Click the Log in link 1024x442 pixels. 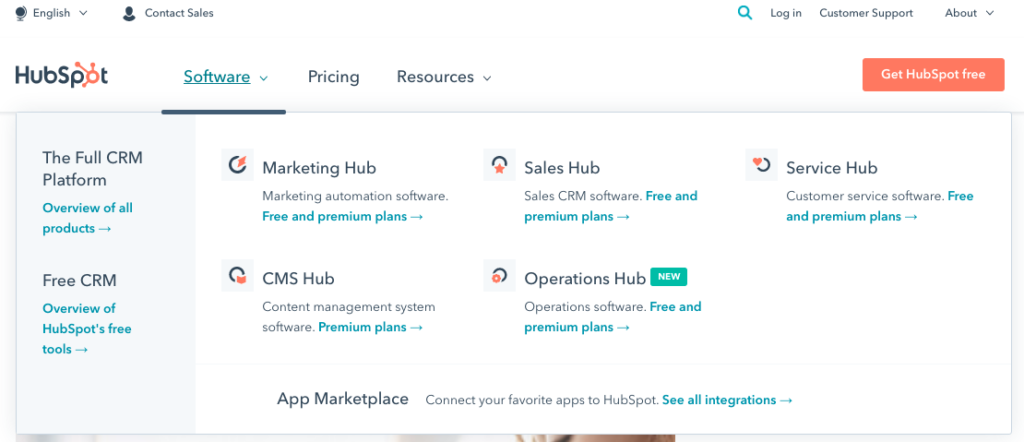point(786,13)
